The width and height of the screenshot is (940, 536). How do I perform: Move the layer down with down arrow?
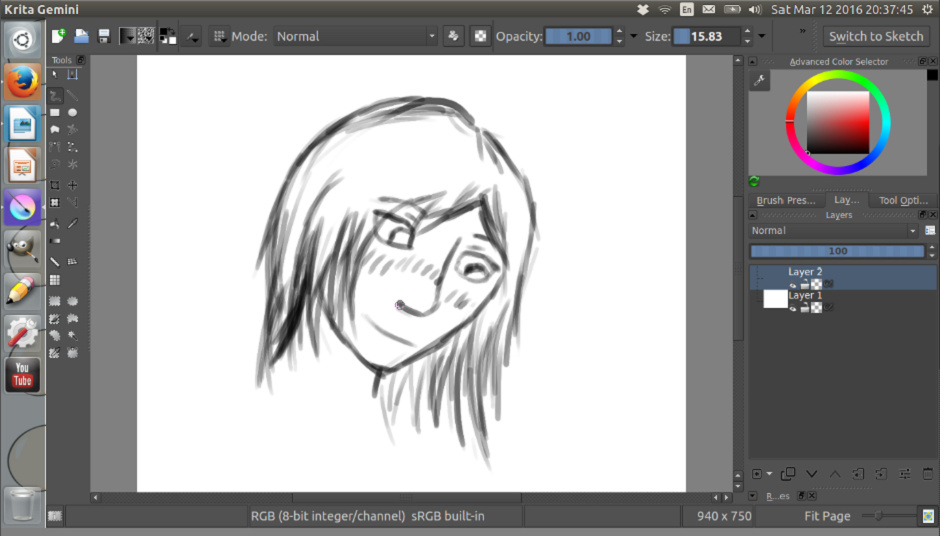[811, 473]
